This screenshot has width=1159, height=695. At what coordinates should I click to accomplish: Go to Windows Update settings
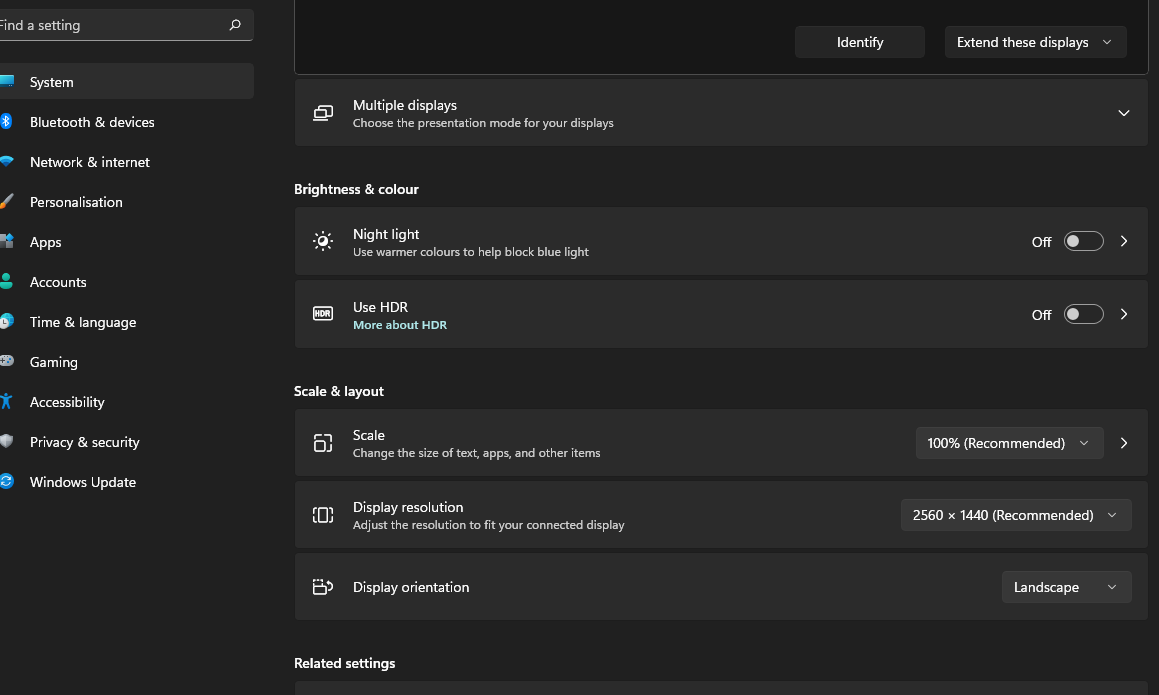click(83, 482)
